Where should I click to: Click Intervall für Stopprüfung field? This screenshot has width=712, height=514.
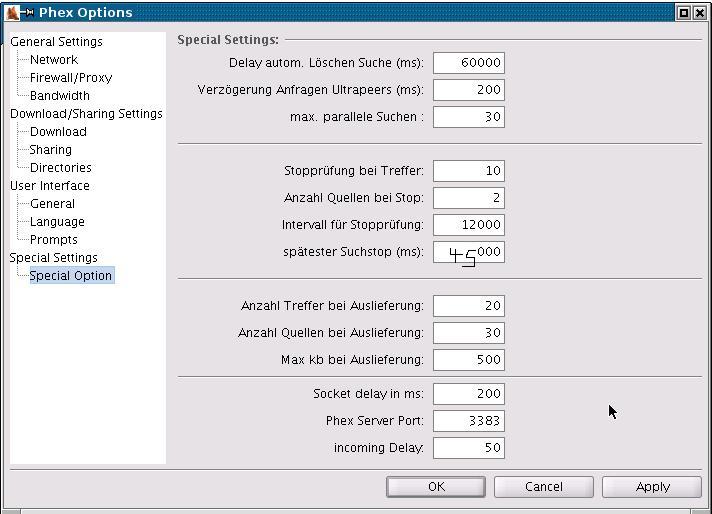[x=469, y=225]
